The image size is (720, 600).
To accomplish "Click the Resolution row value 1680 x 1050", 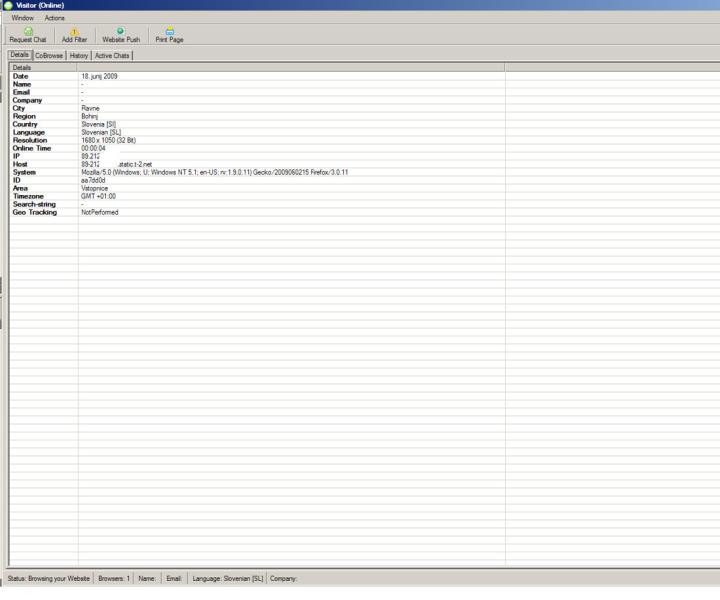I will click(107, 140).
